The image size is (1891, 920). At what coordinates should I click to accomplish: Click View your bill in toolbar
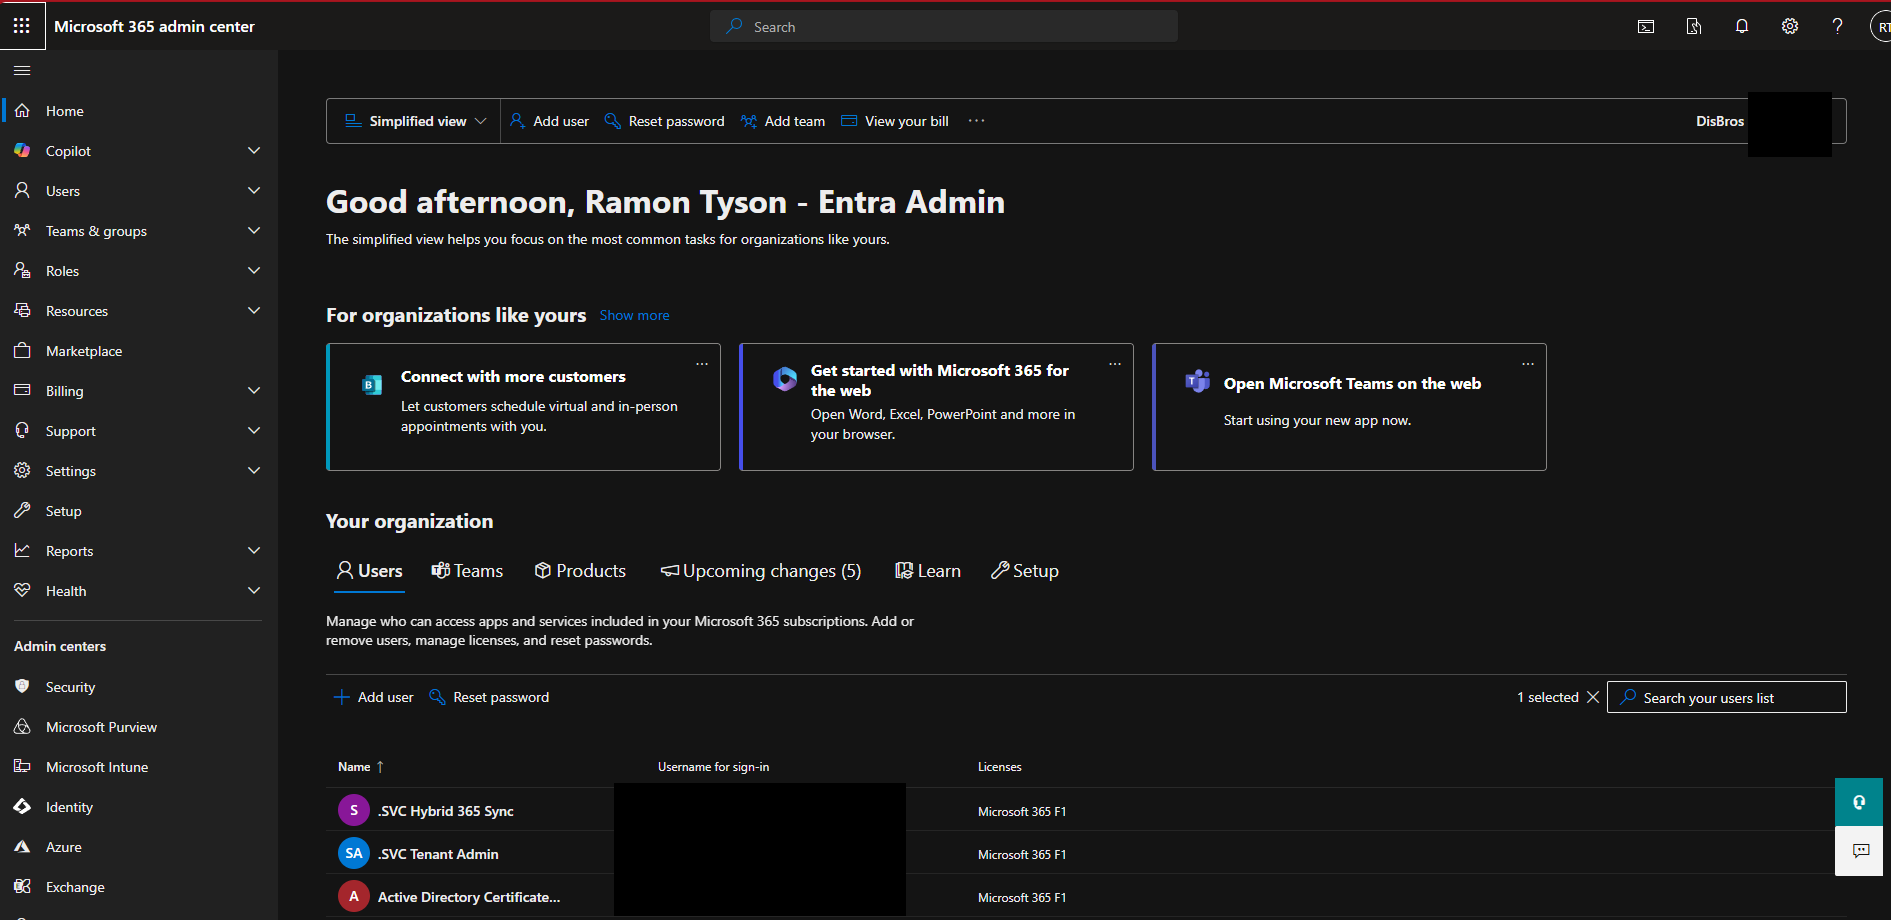(895, 121)
